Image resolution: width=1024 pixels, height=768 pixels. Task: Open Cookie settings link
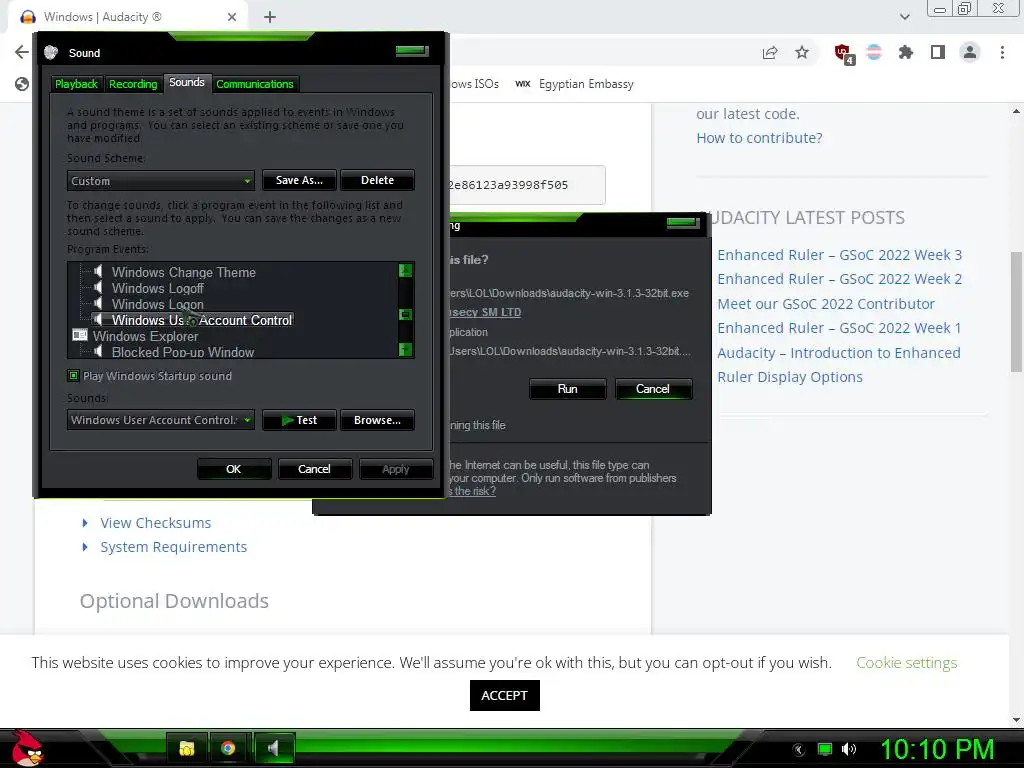(x=906, y=662)
